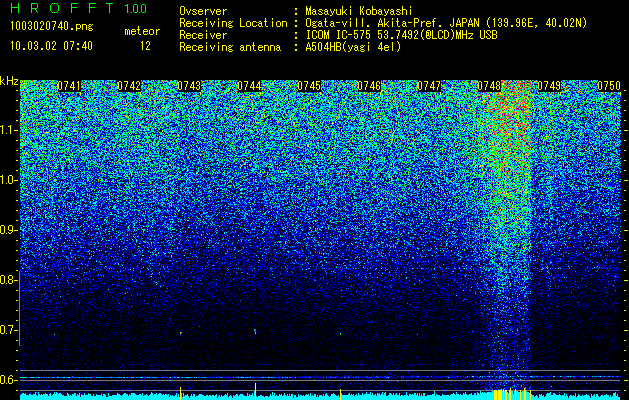
Task: Click the 0.9 kHz axis label
Action: point(8,230)
